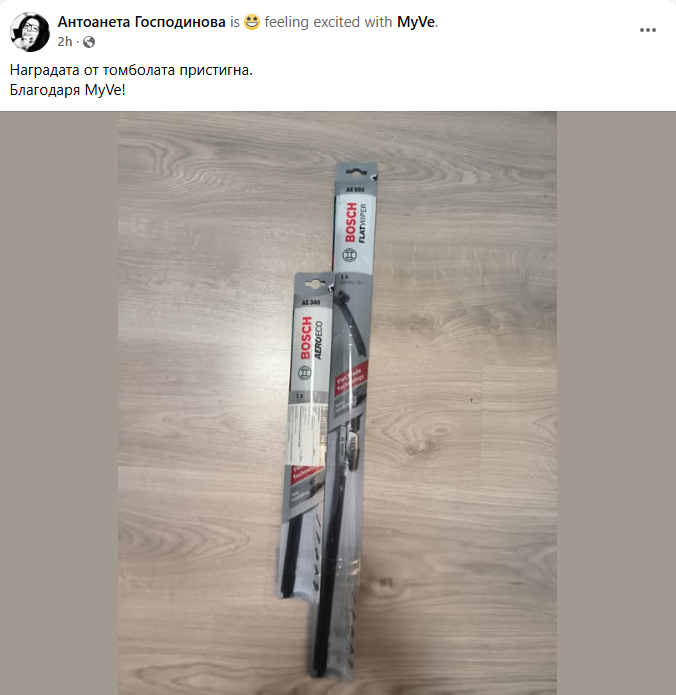Click the globe public audience icon

[89, 42]
